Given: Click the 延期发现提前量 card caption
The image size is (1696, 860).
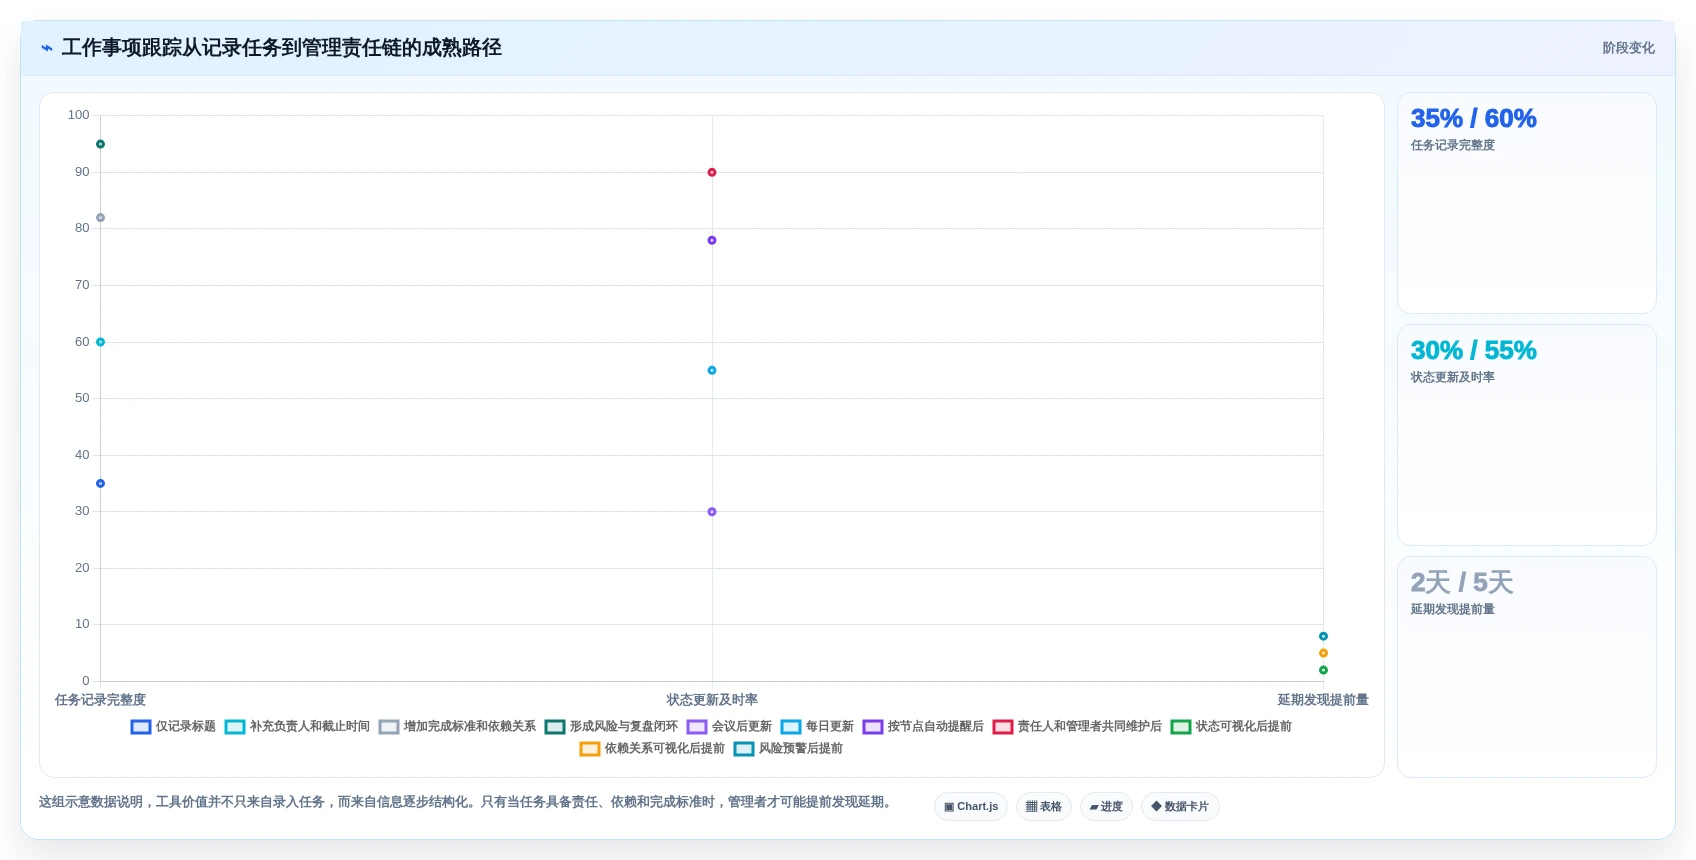Looking at the screenshot, I should click(1452, 609).
